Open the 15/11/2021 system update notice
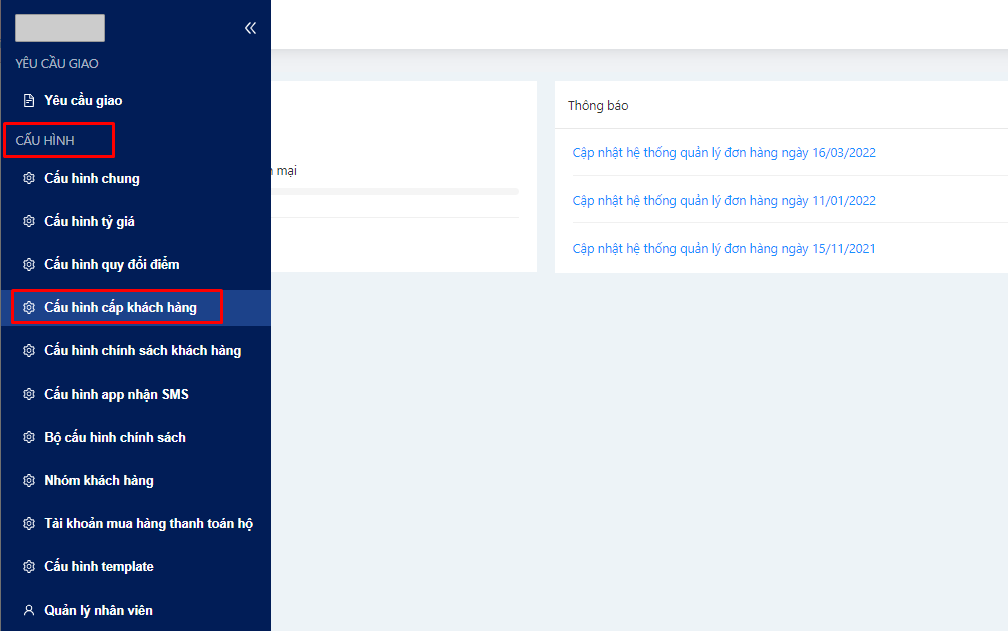 coord(724,249)
